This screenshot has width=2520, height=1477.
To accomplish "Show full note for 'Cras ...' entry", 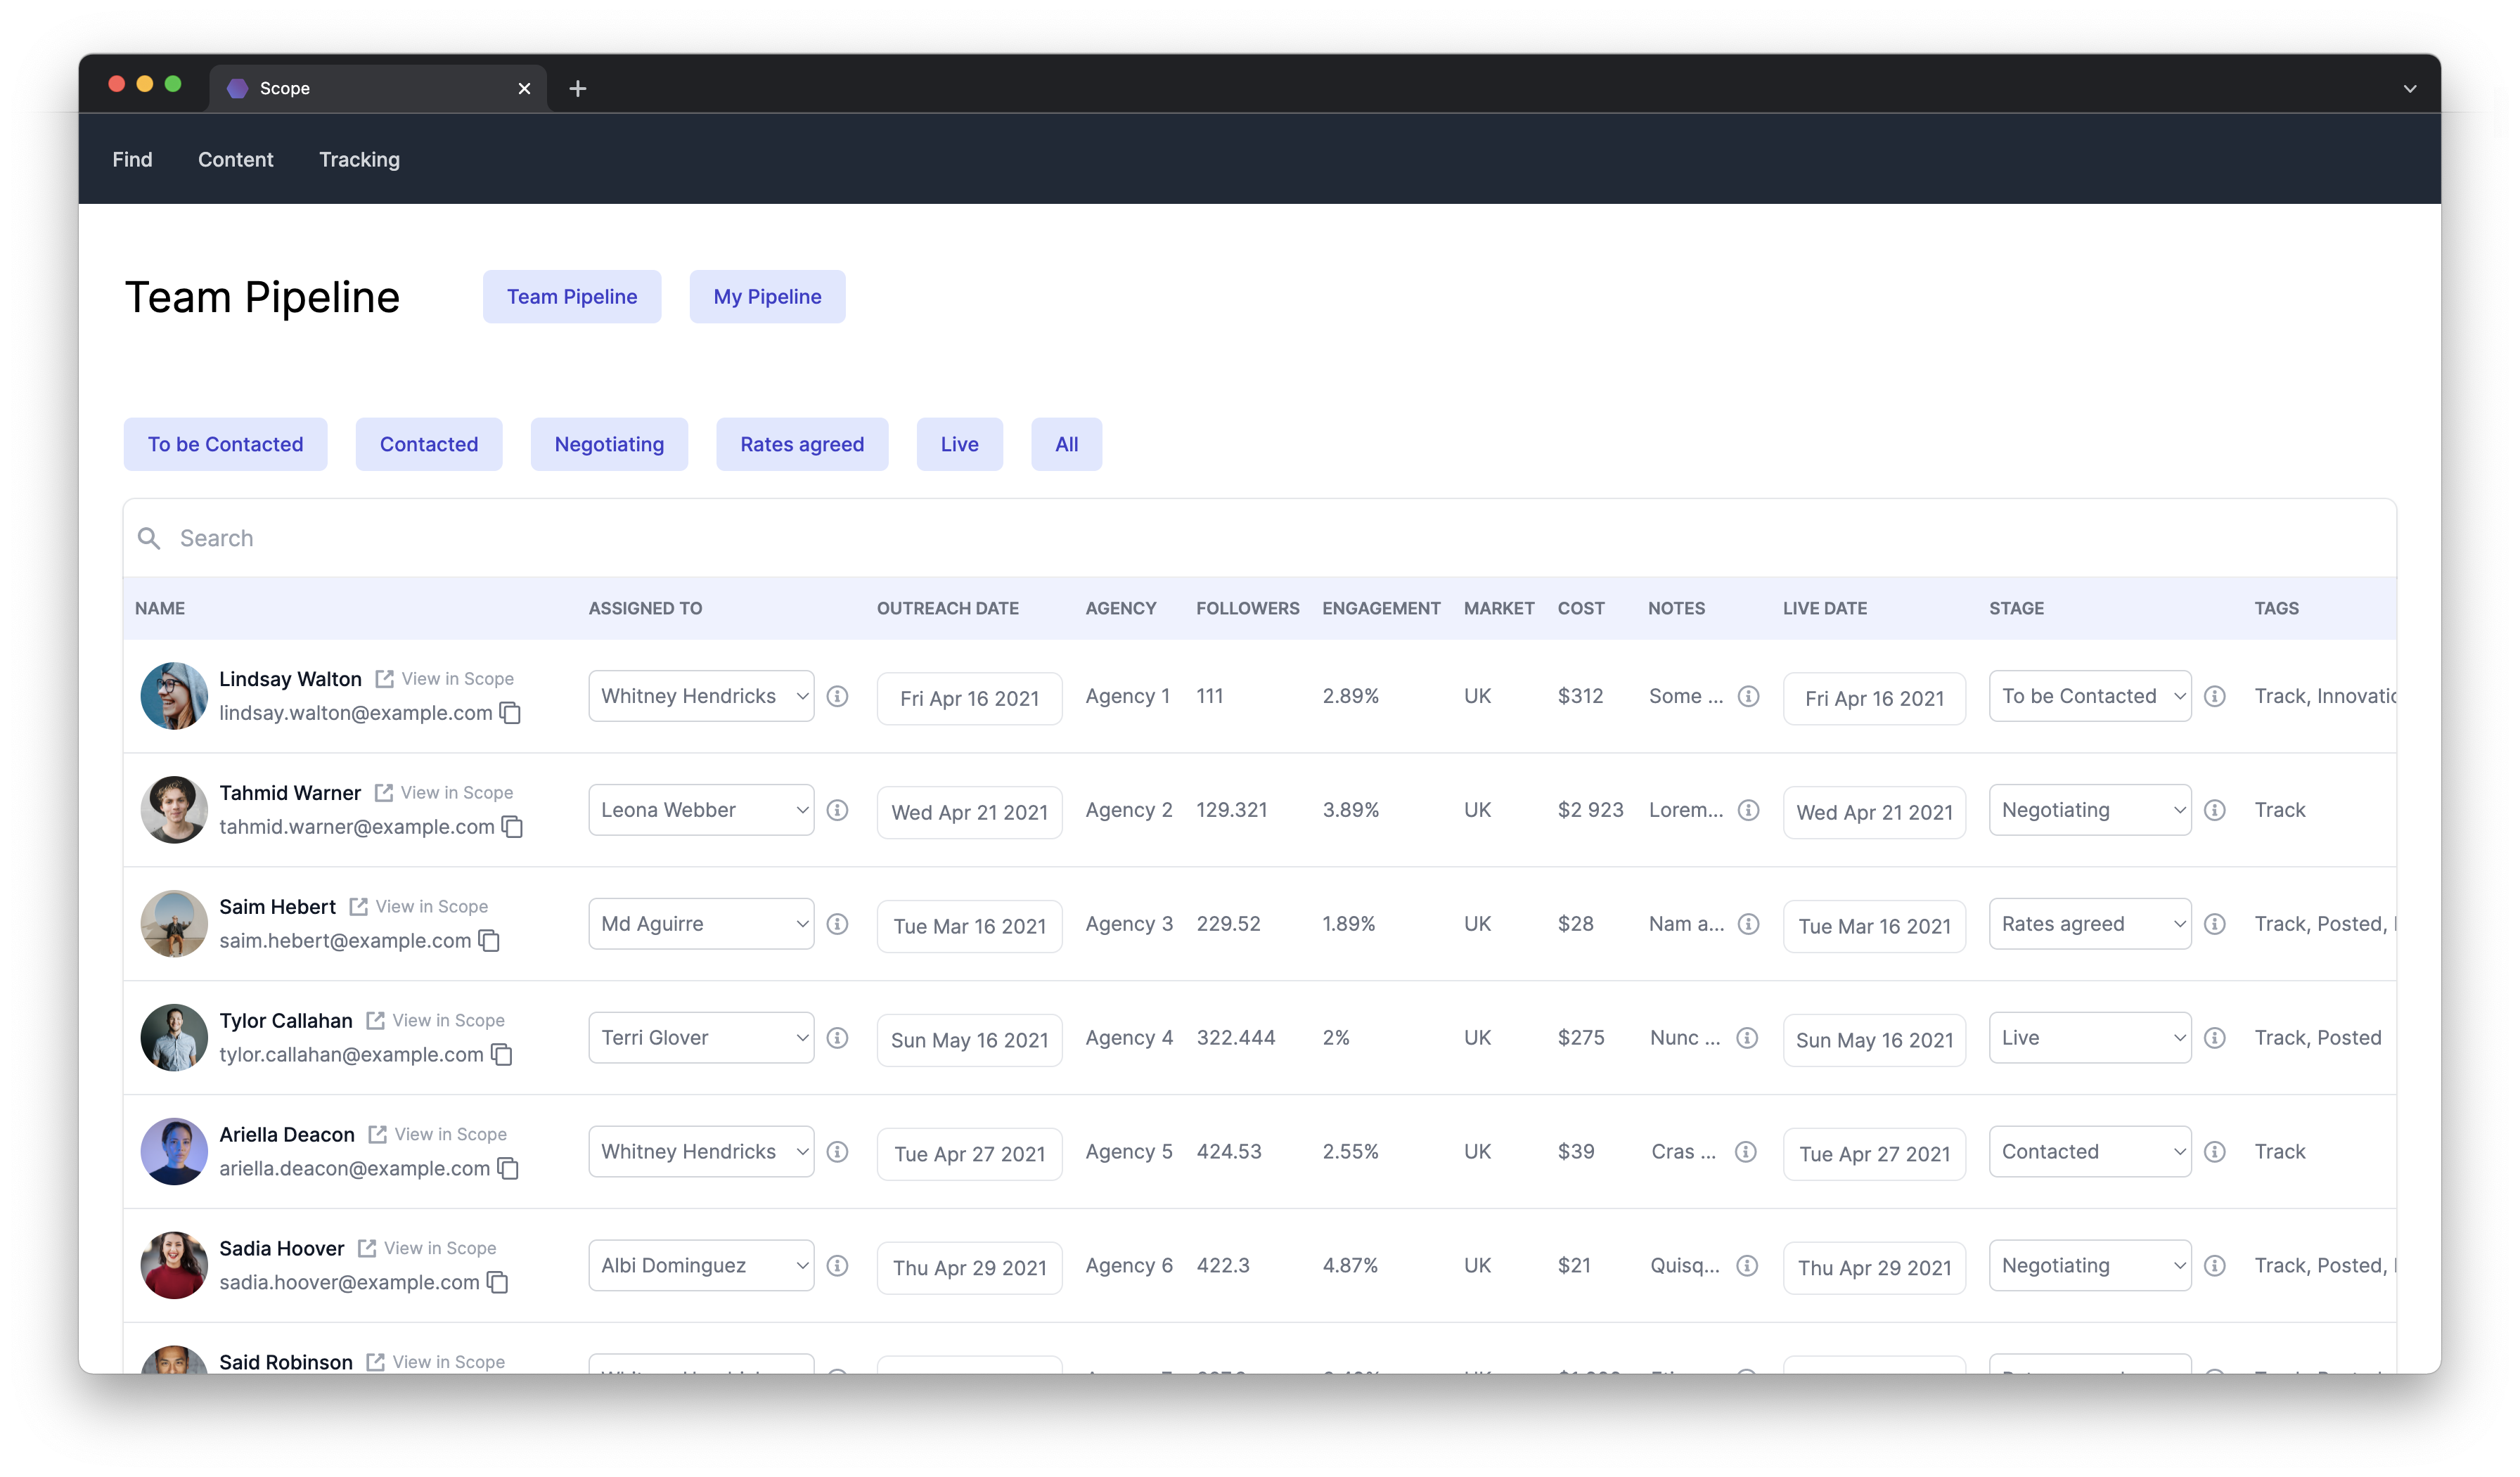I will [1746, 1152].
